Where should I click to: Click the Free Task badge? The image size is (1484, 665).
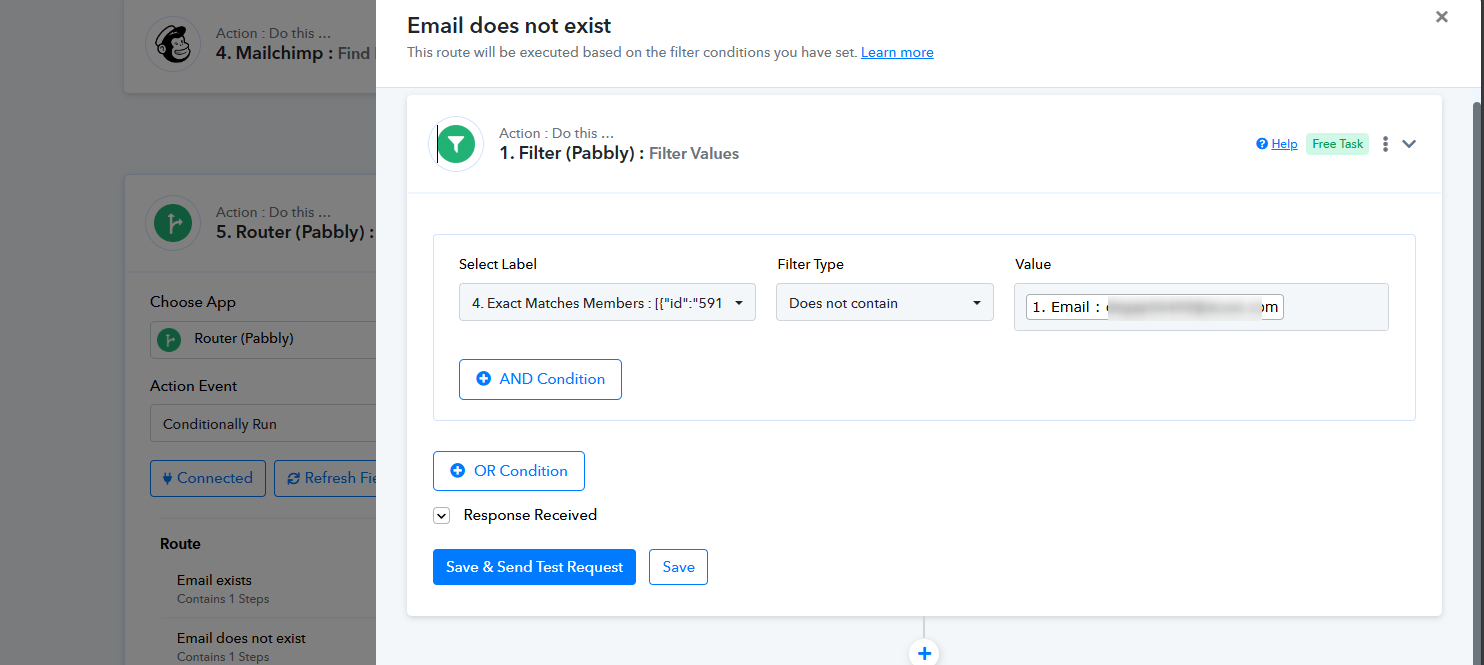coord(1337,144)
